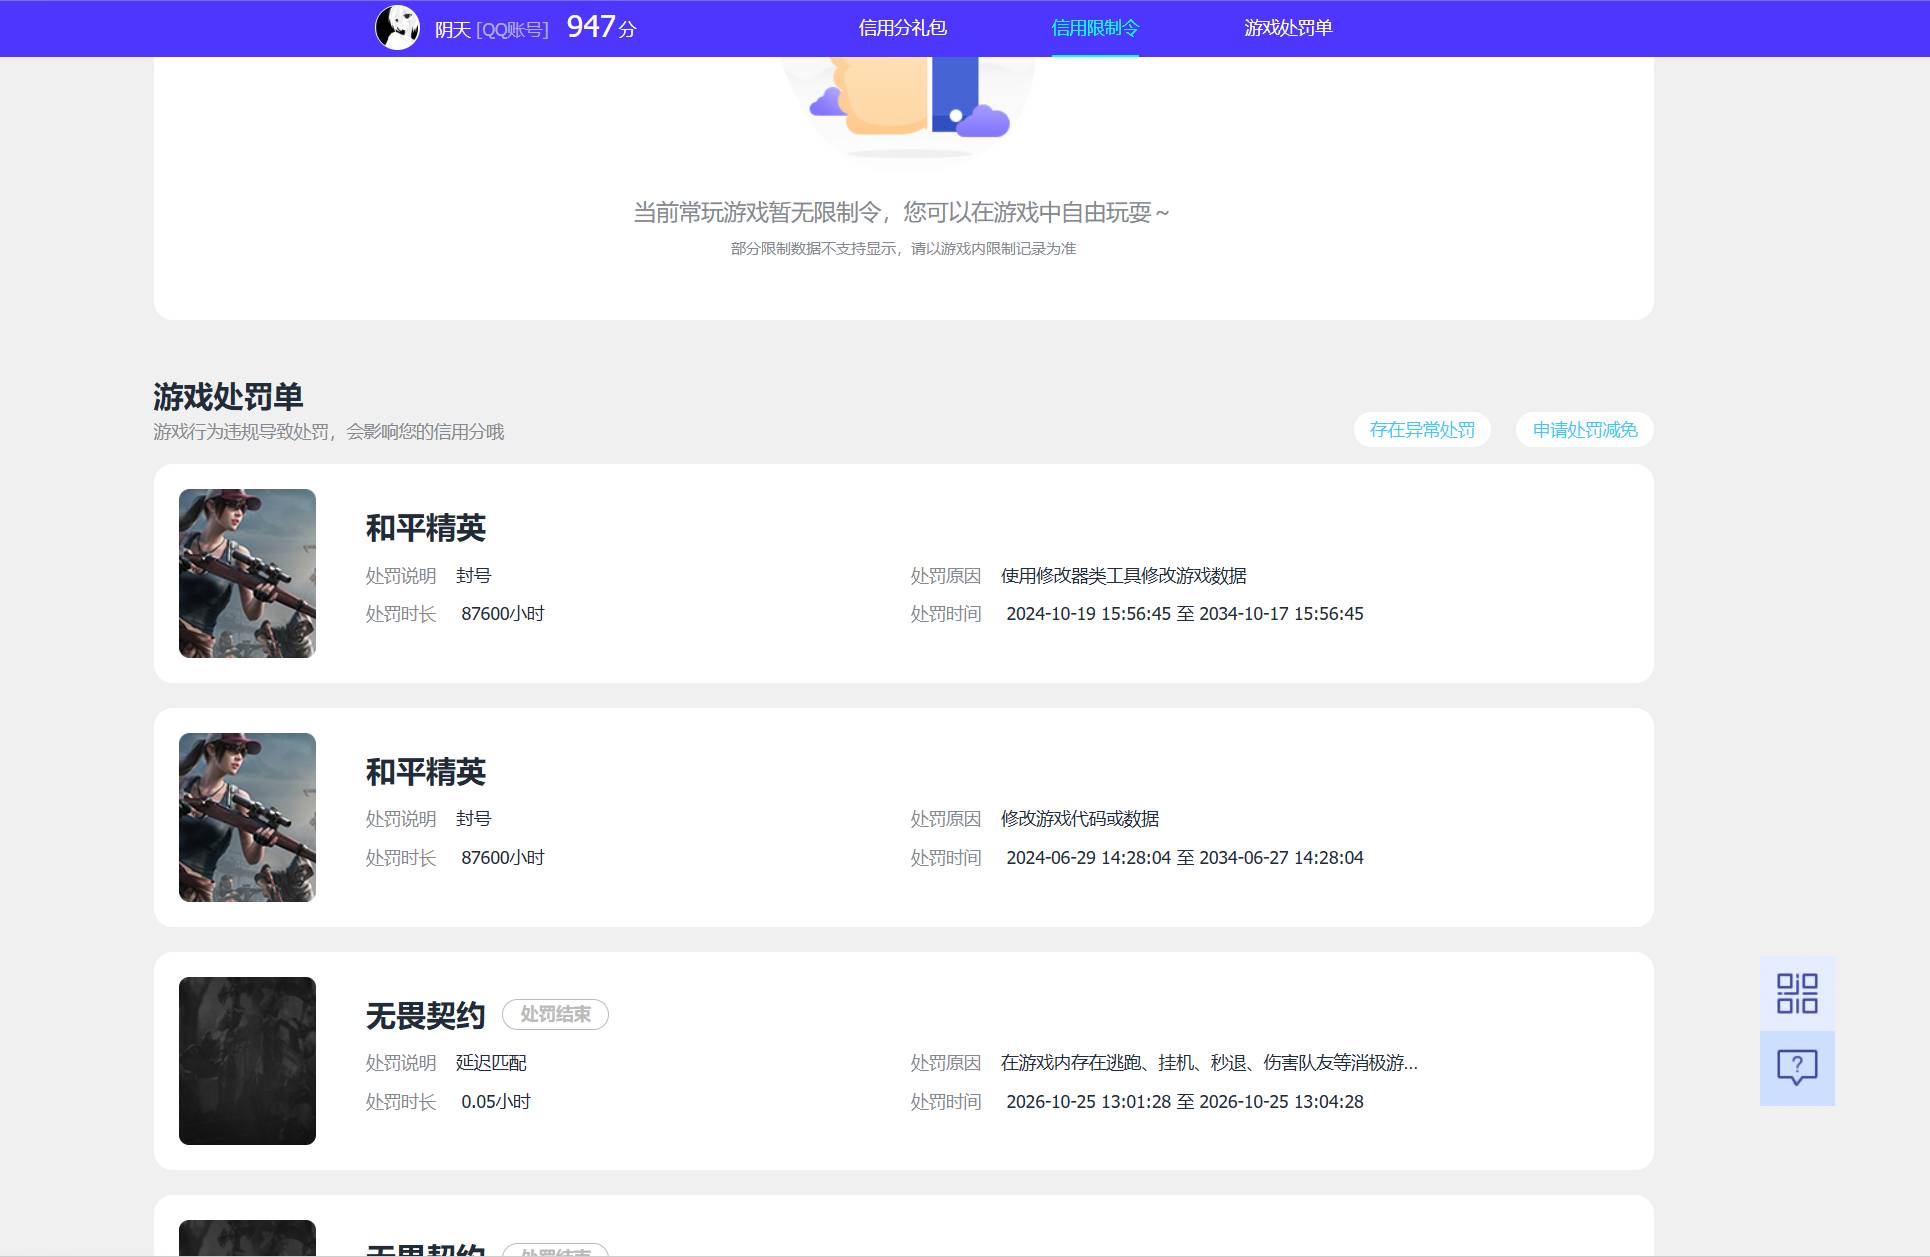This screenshot has width=1930, height=1257.
Task: Click time 2024-06-29 14:28:04 至 2034-06-27
Action: 1185,858
